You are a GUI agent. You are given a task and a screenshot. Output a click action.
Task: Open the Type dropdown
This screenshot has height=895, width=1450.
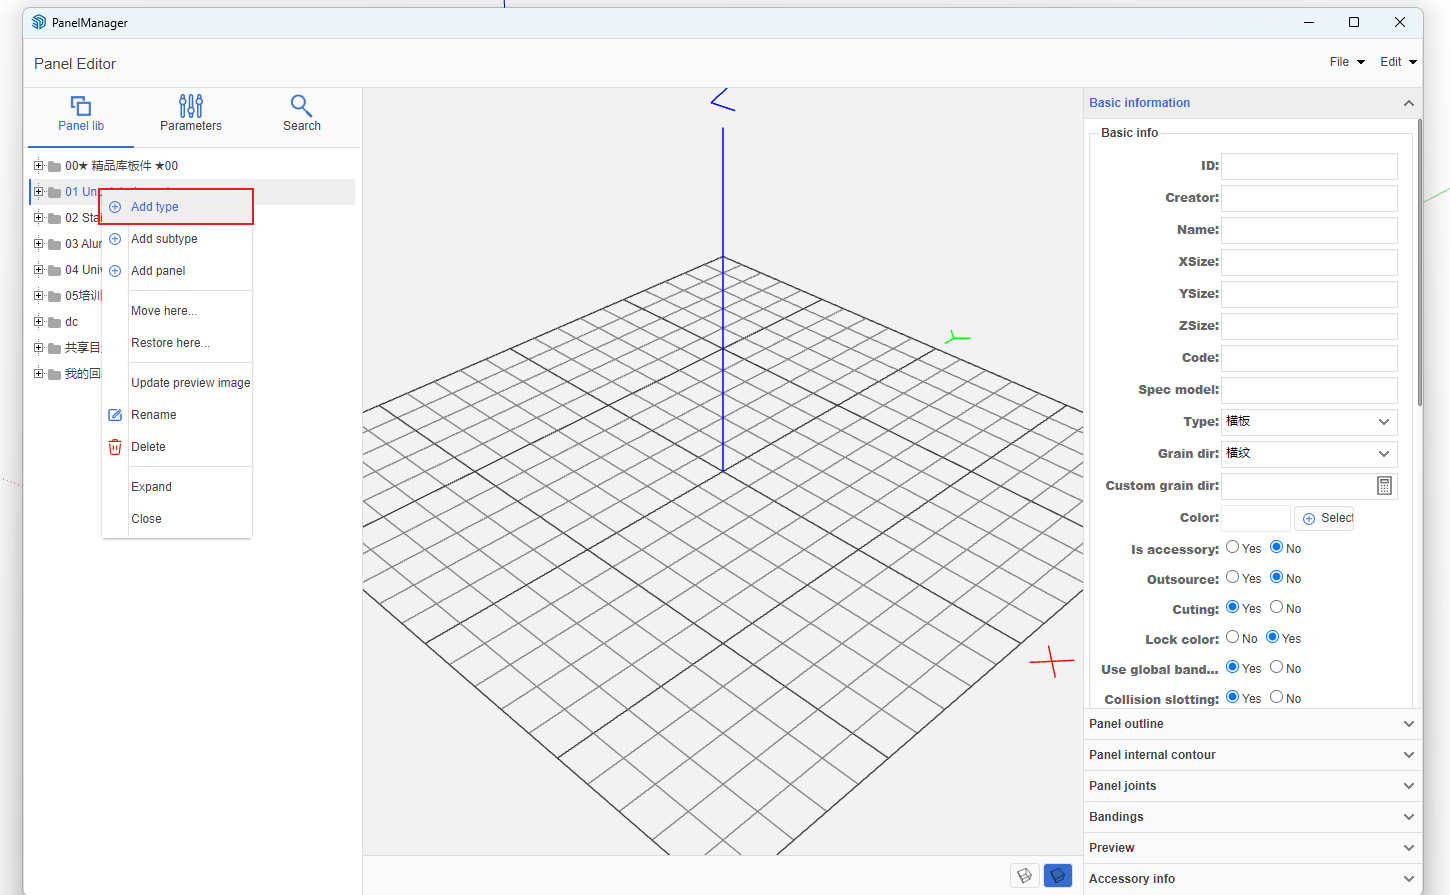[x=1308, y=422]
